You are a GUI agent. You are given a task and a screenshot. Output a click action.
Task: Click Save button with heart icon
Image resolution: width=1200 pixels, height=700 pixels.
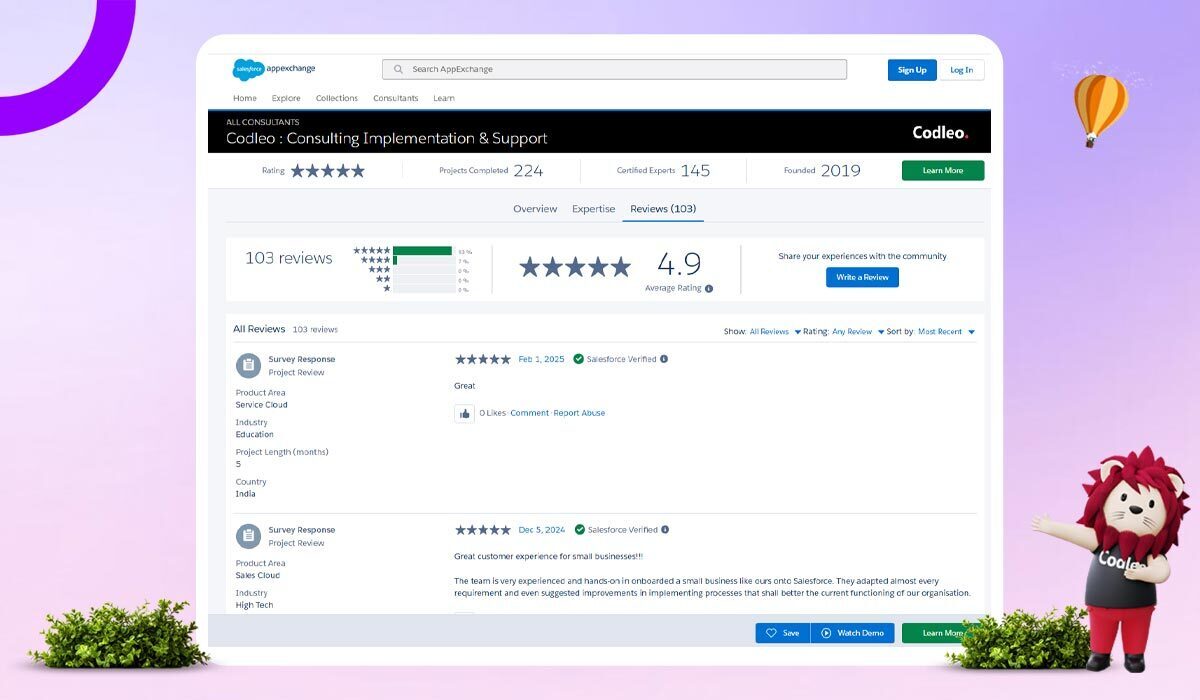(x=782, y=633)
